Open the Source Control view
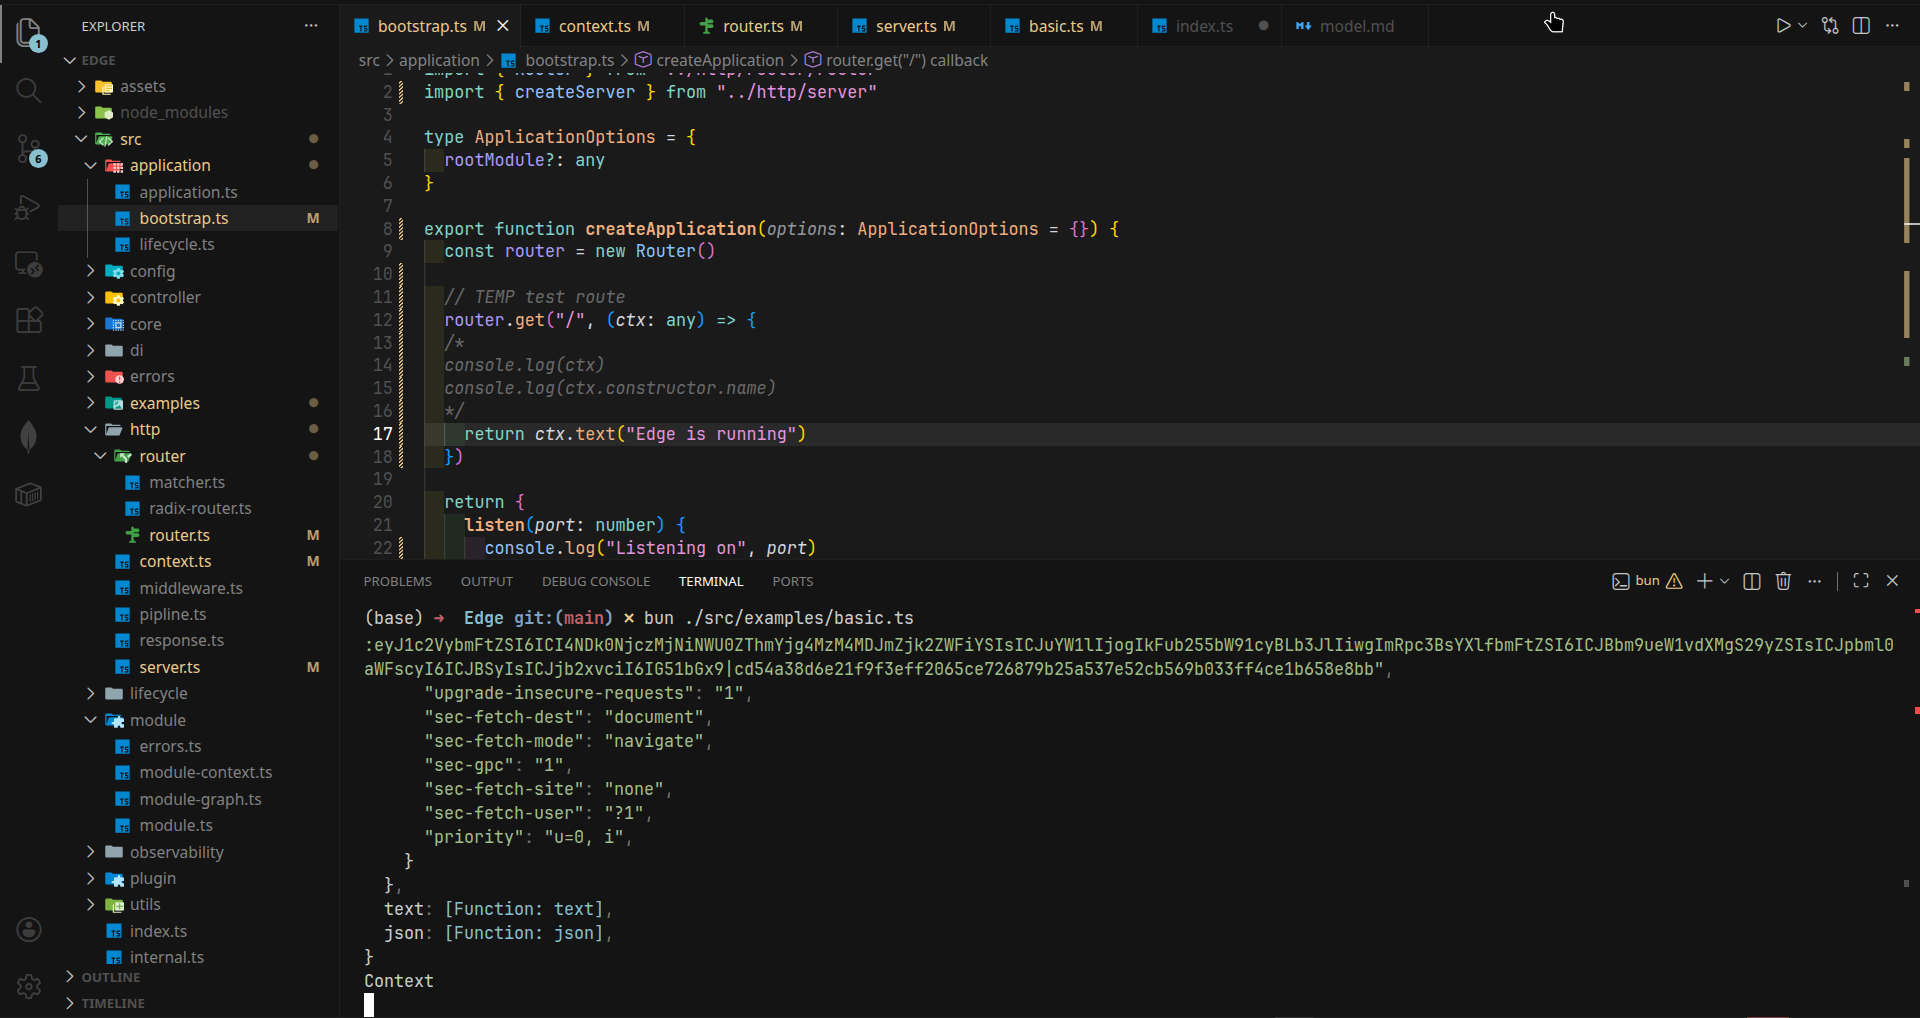The width and height of the screenshot is (1920, 1018). pos(29,150)
